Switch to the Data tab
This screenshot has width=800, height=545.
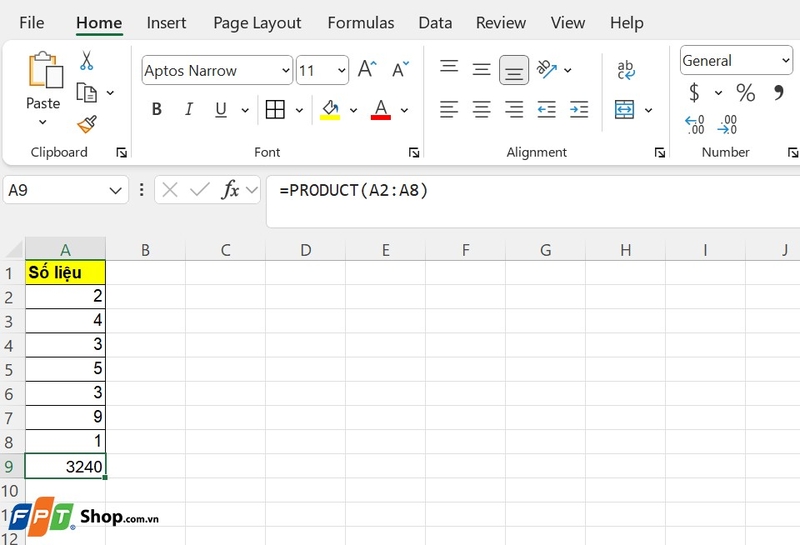435,23
